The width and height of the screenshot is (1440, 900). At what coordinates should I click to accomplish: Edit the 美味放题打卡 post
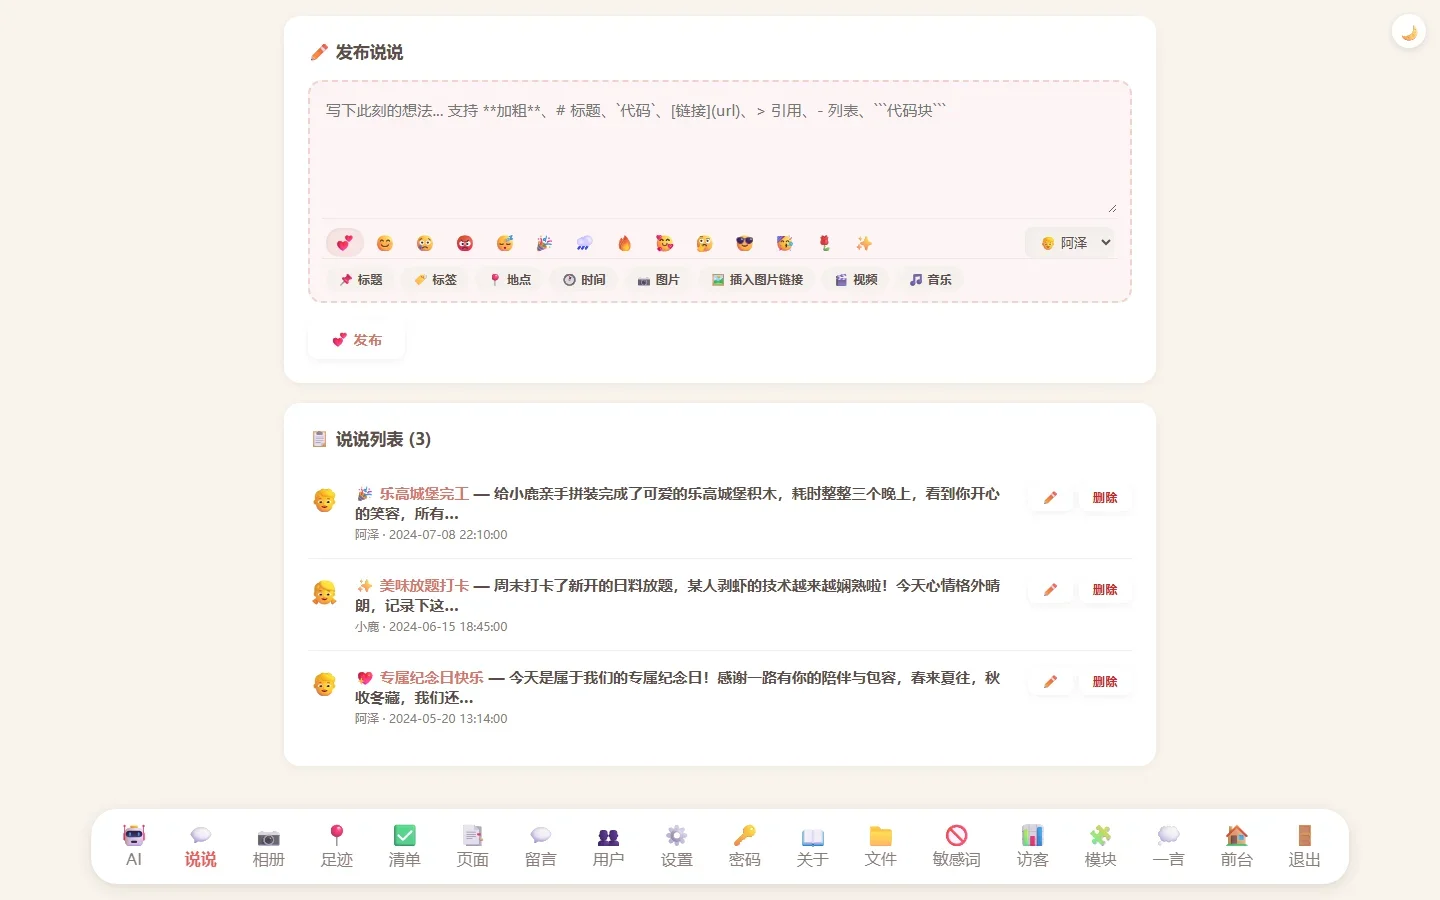1051,590
